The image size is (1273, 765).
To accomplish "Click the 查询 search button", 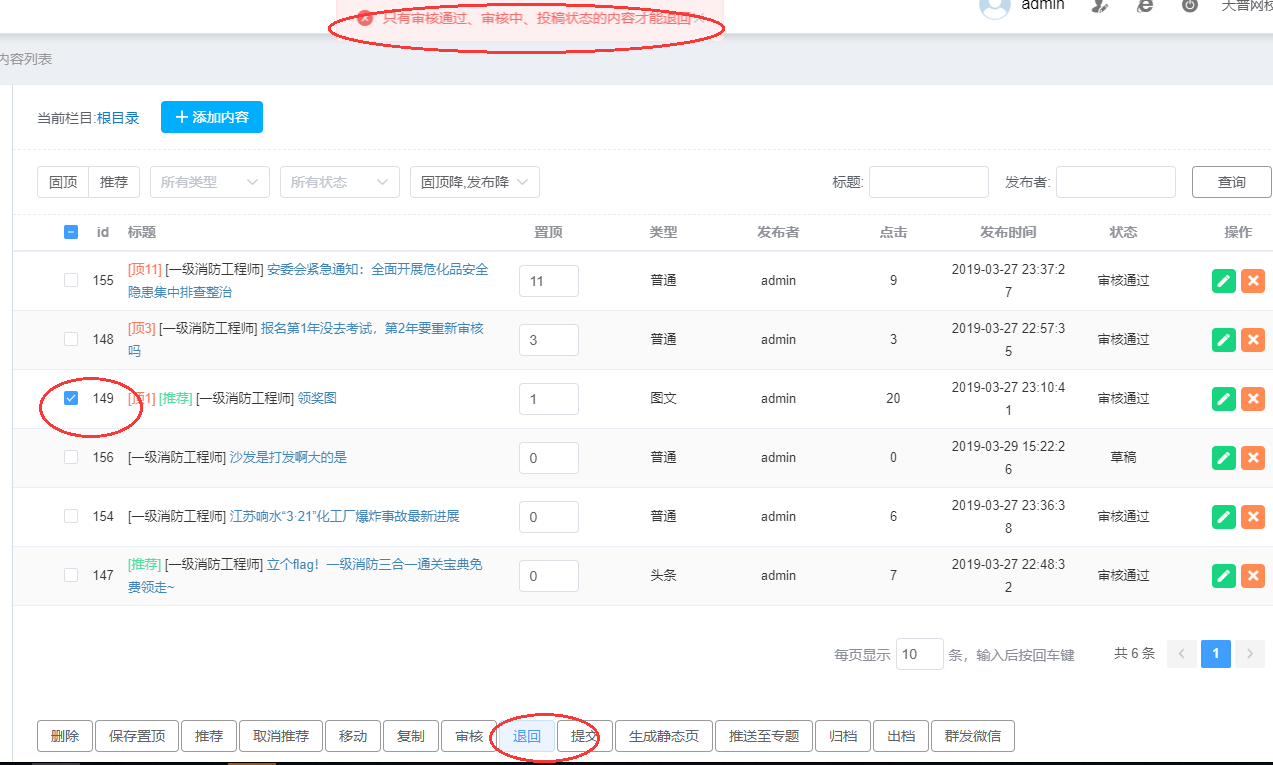I will (x=1231, y=182).
